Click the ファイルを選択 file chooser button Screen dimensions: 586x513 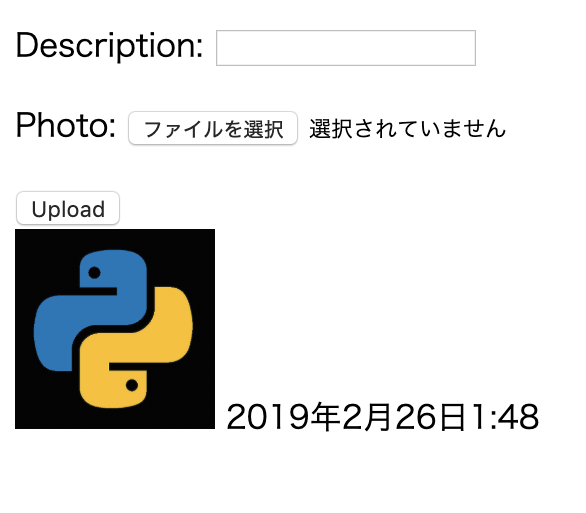(213, 128)
